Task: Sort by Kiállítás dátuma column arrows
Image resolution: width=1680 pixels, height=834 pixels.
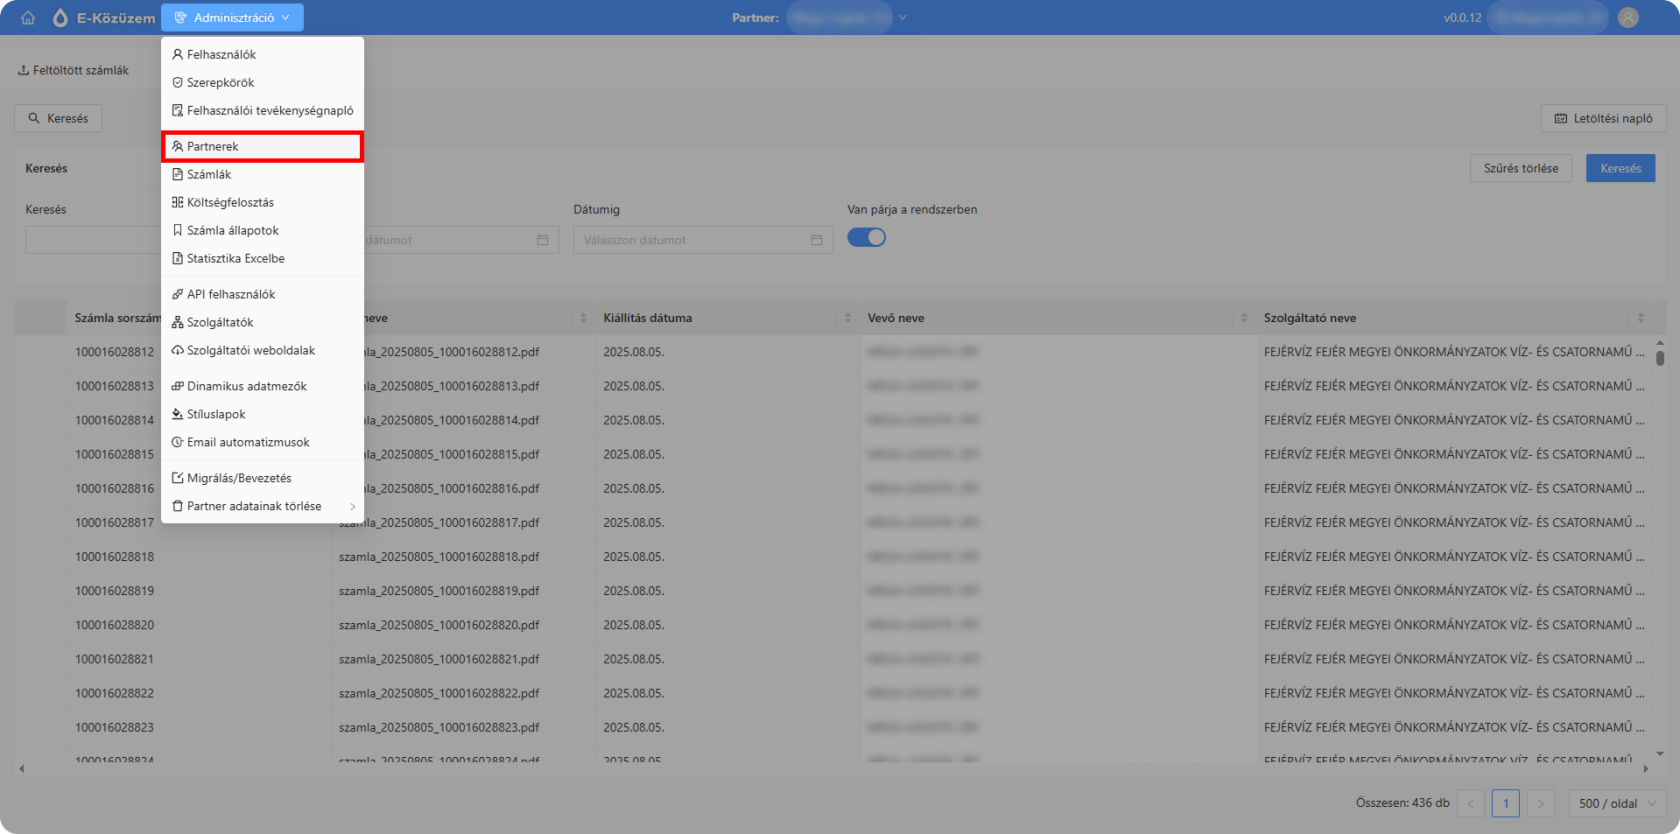Action: tap(847, 318)
